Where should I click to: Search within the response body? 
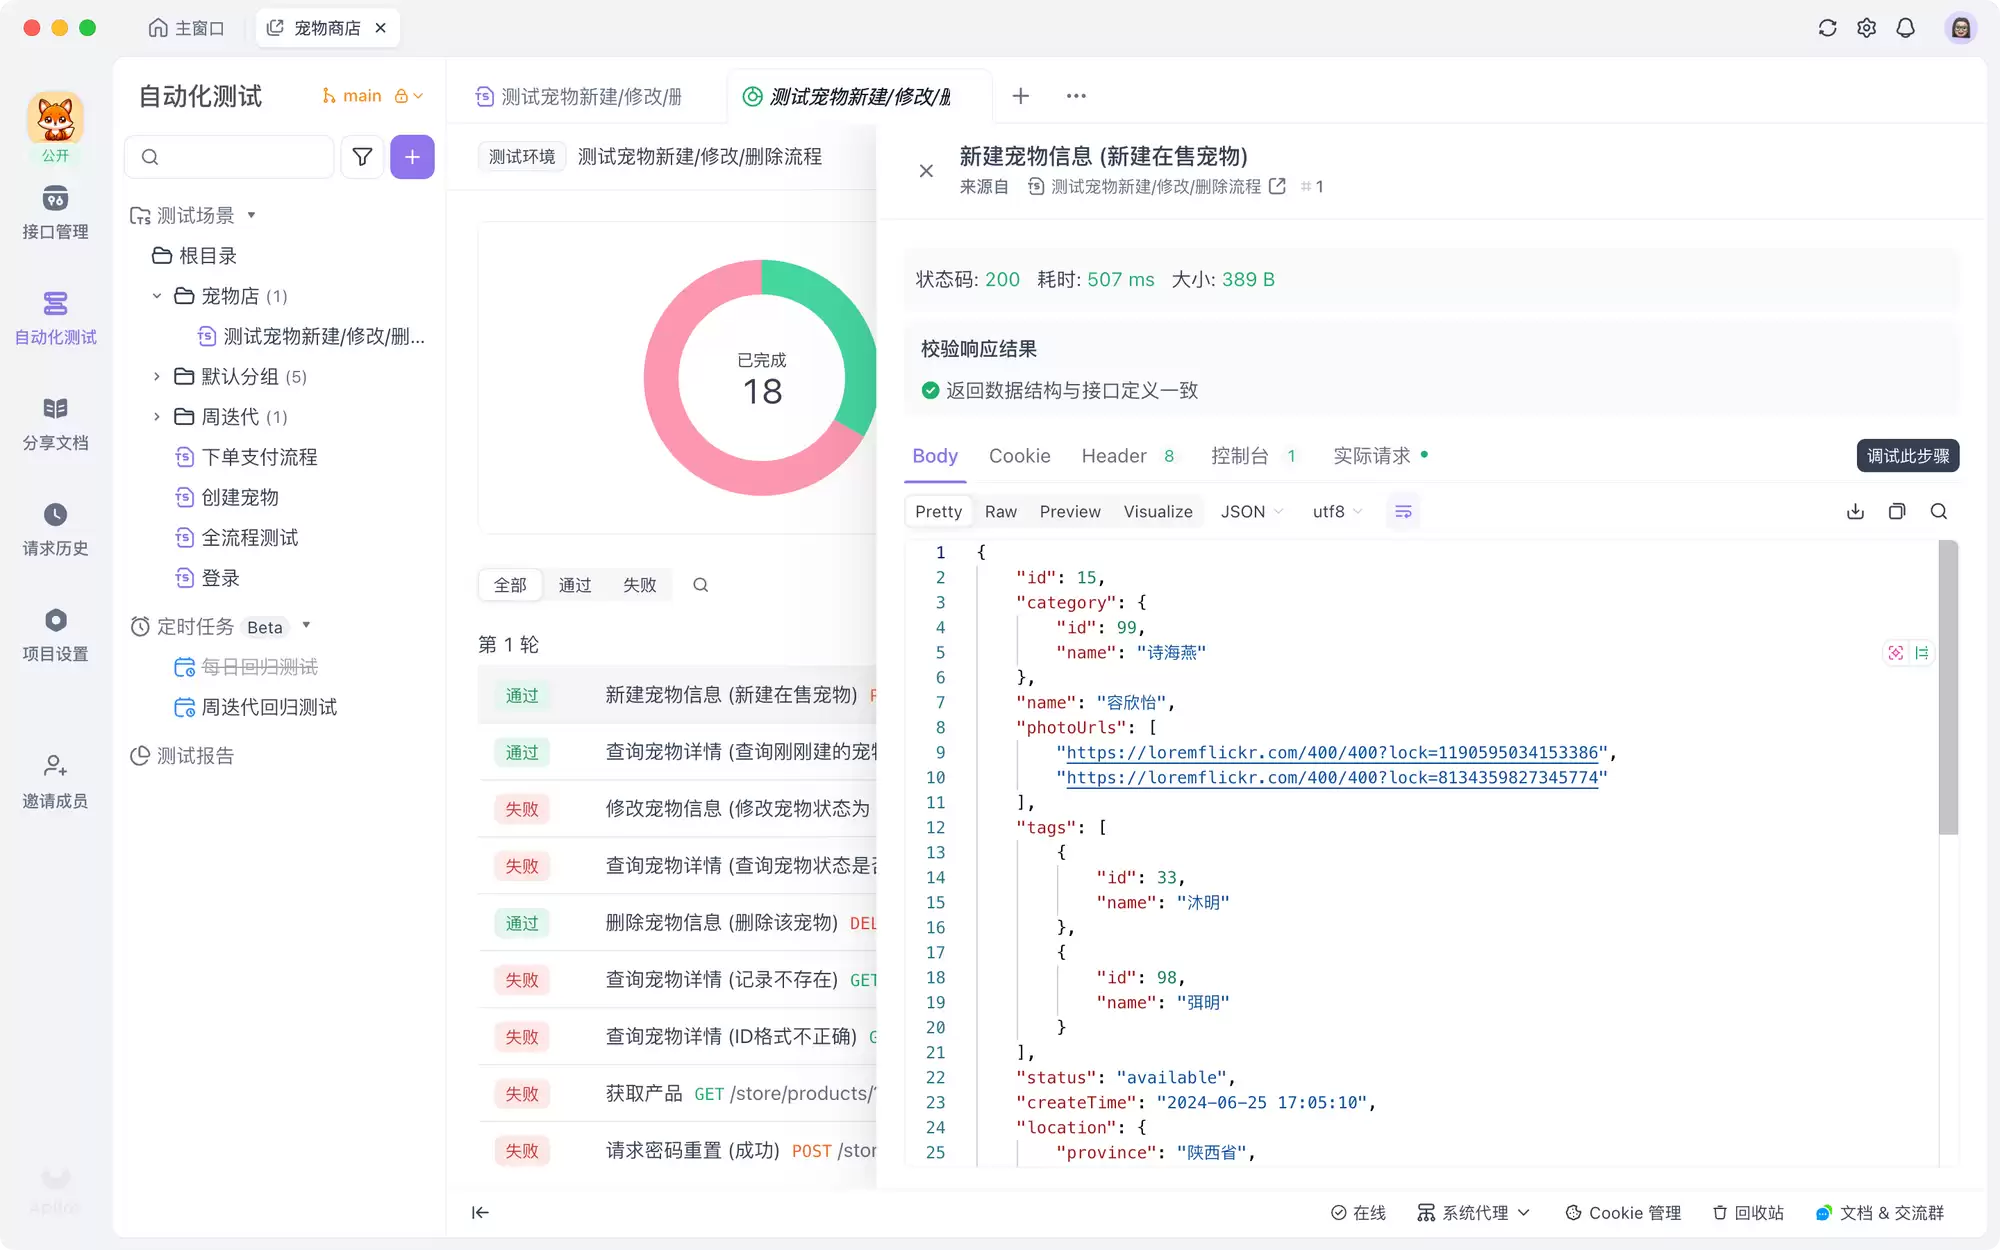1938,511
